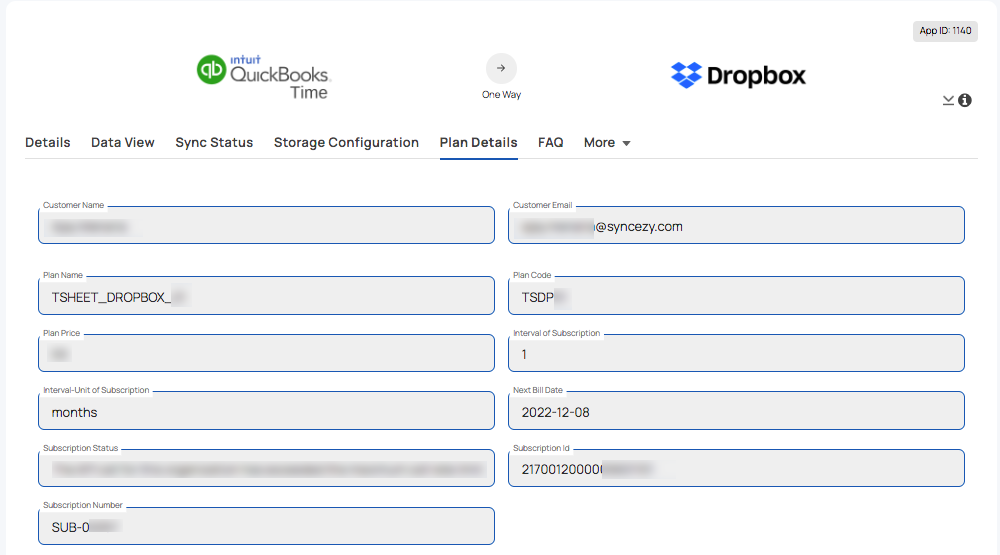Click the info circle icon
Image resolution: width=1000 pixels, height=555 pixels.
click(x=965, y=100)
